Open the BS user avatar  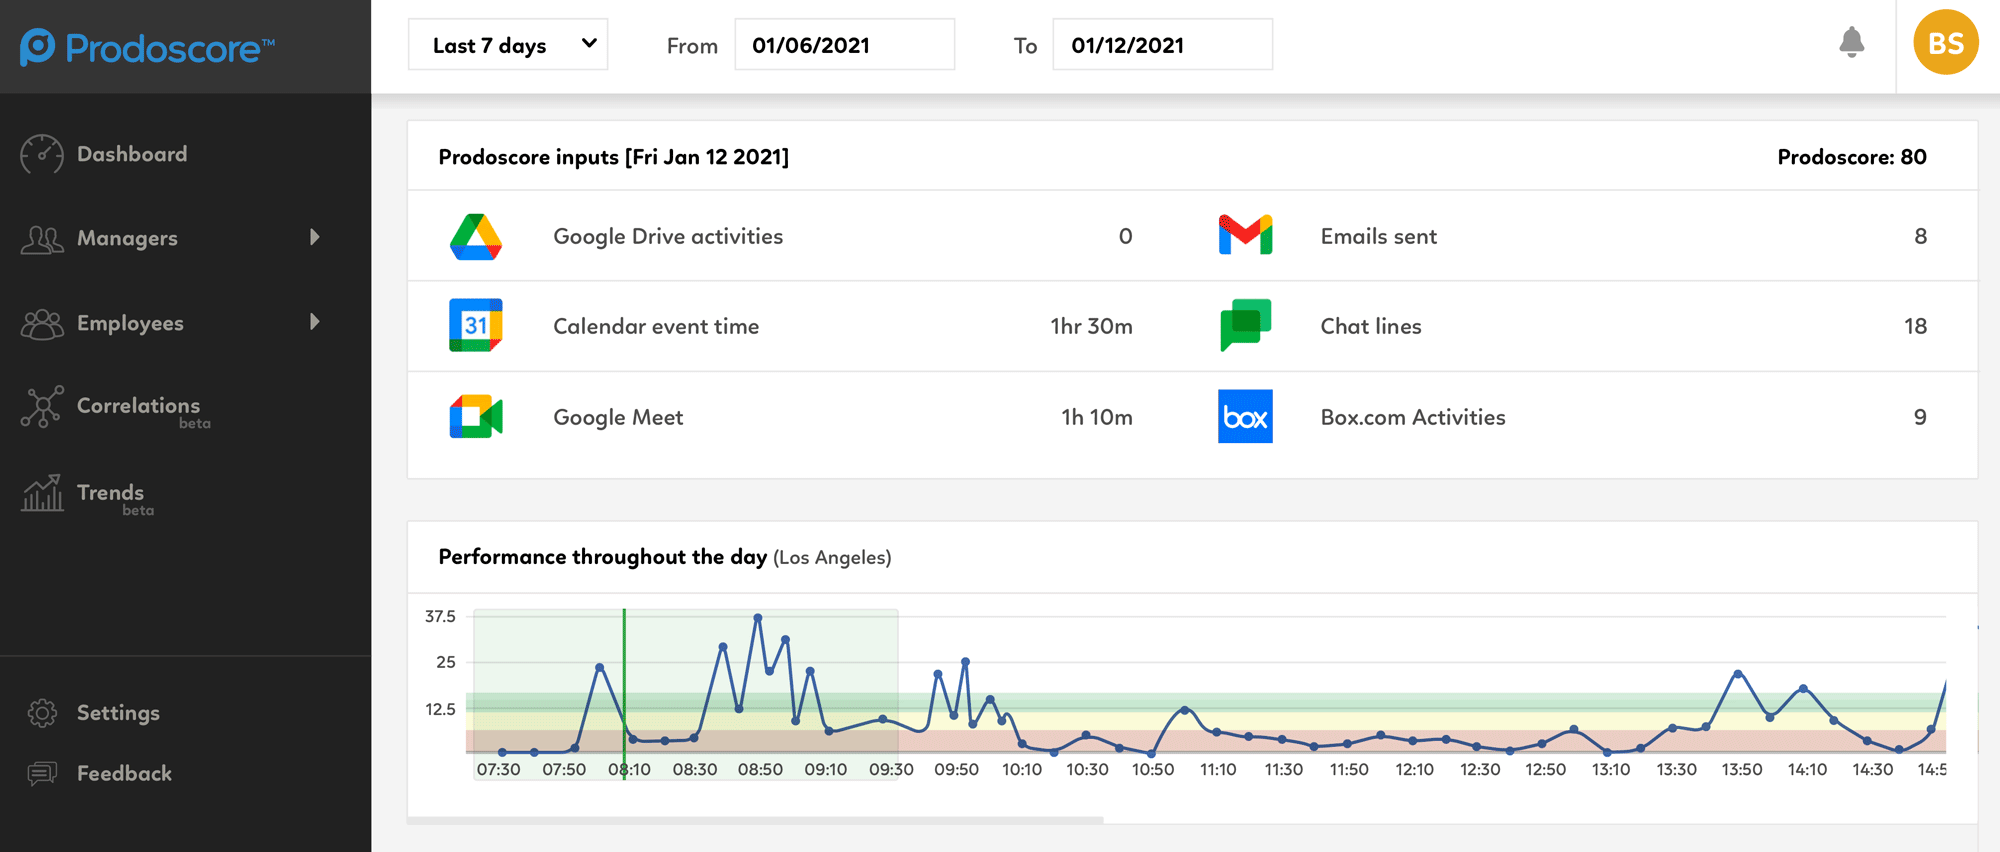point(1945,43)
